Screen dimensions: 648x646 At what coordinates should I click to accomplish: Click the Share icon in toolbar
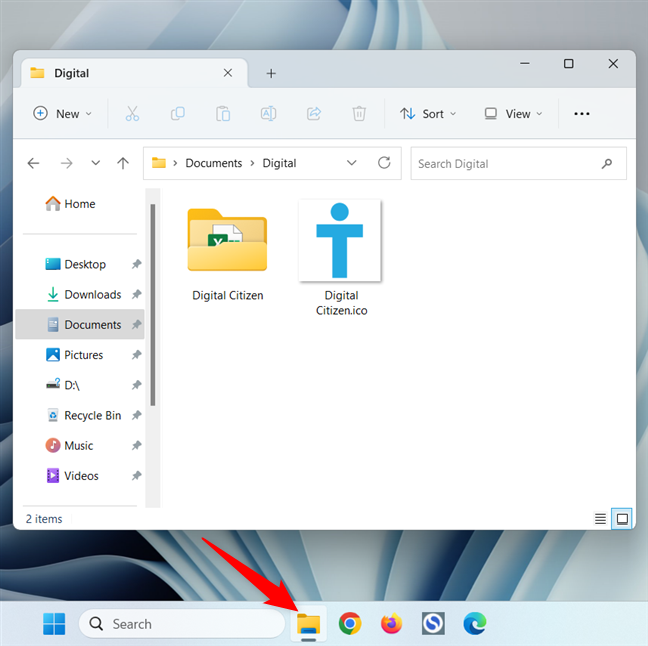click(314, 114)
